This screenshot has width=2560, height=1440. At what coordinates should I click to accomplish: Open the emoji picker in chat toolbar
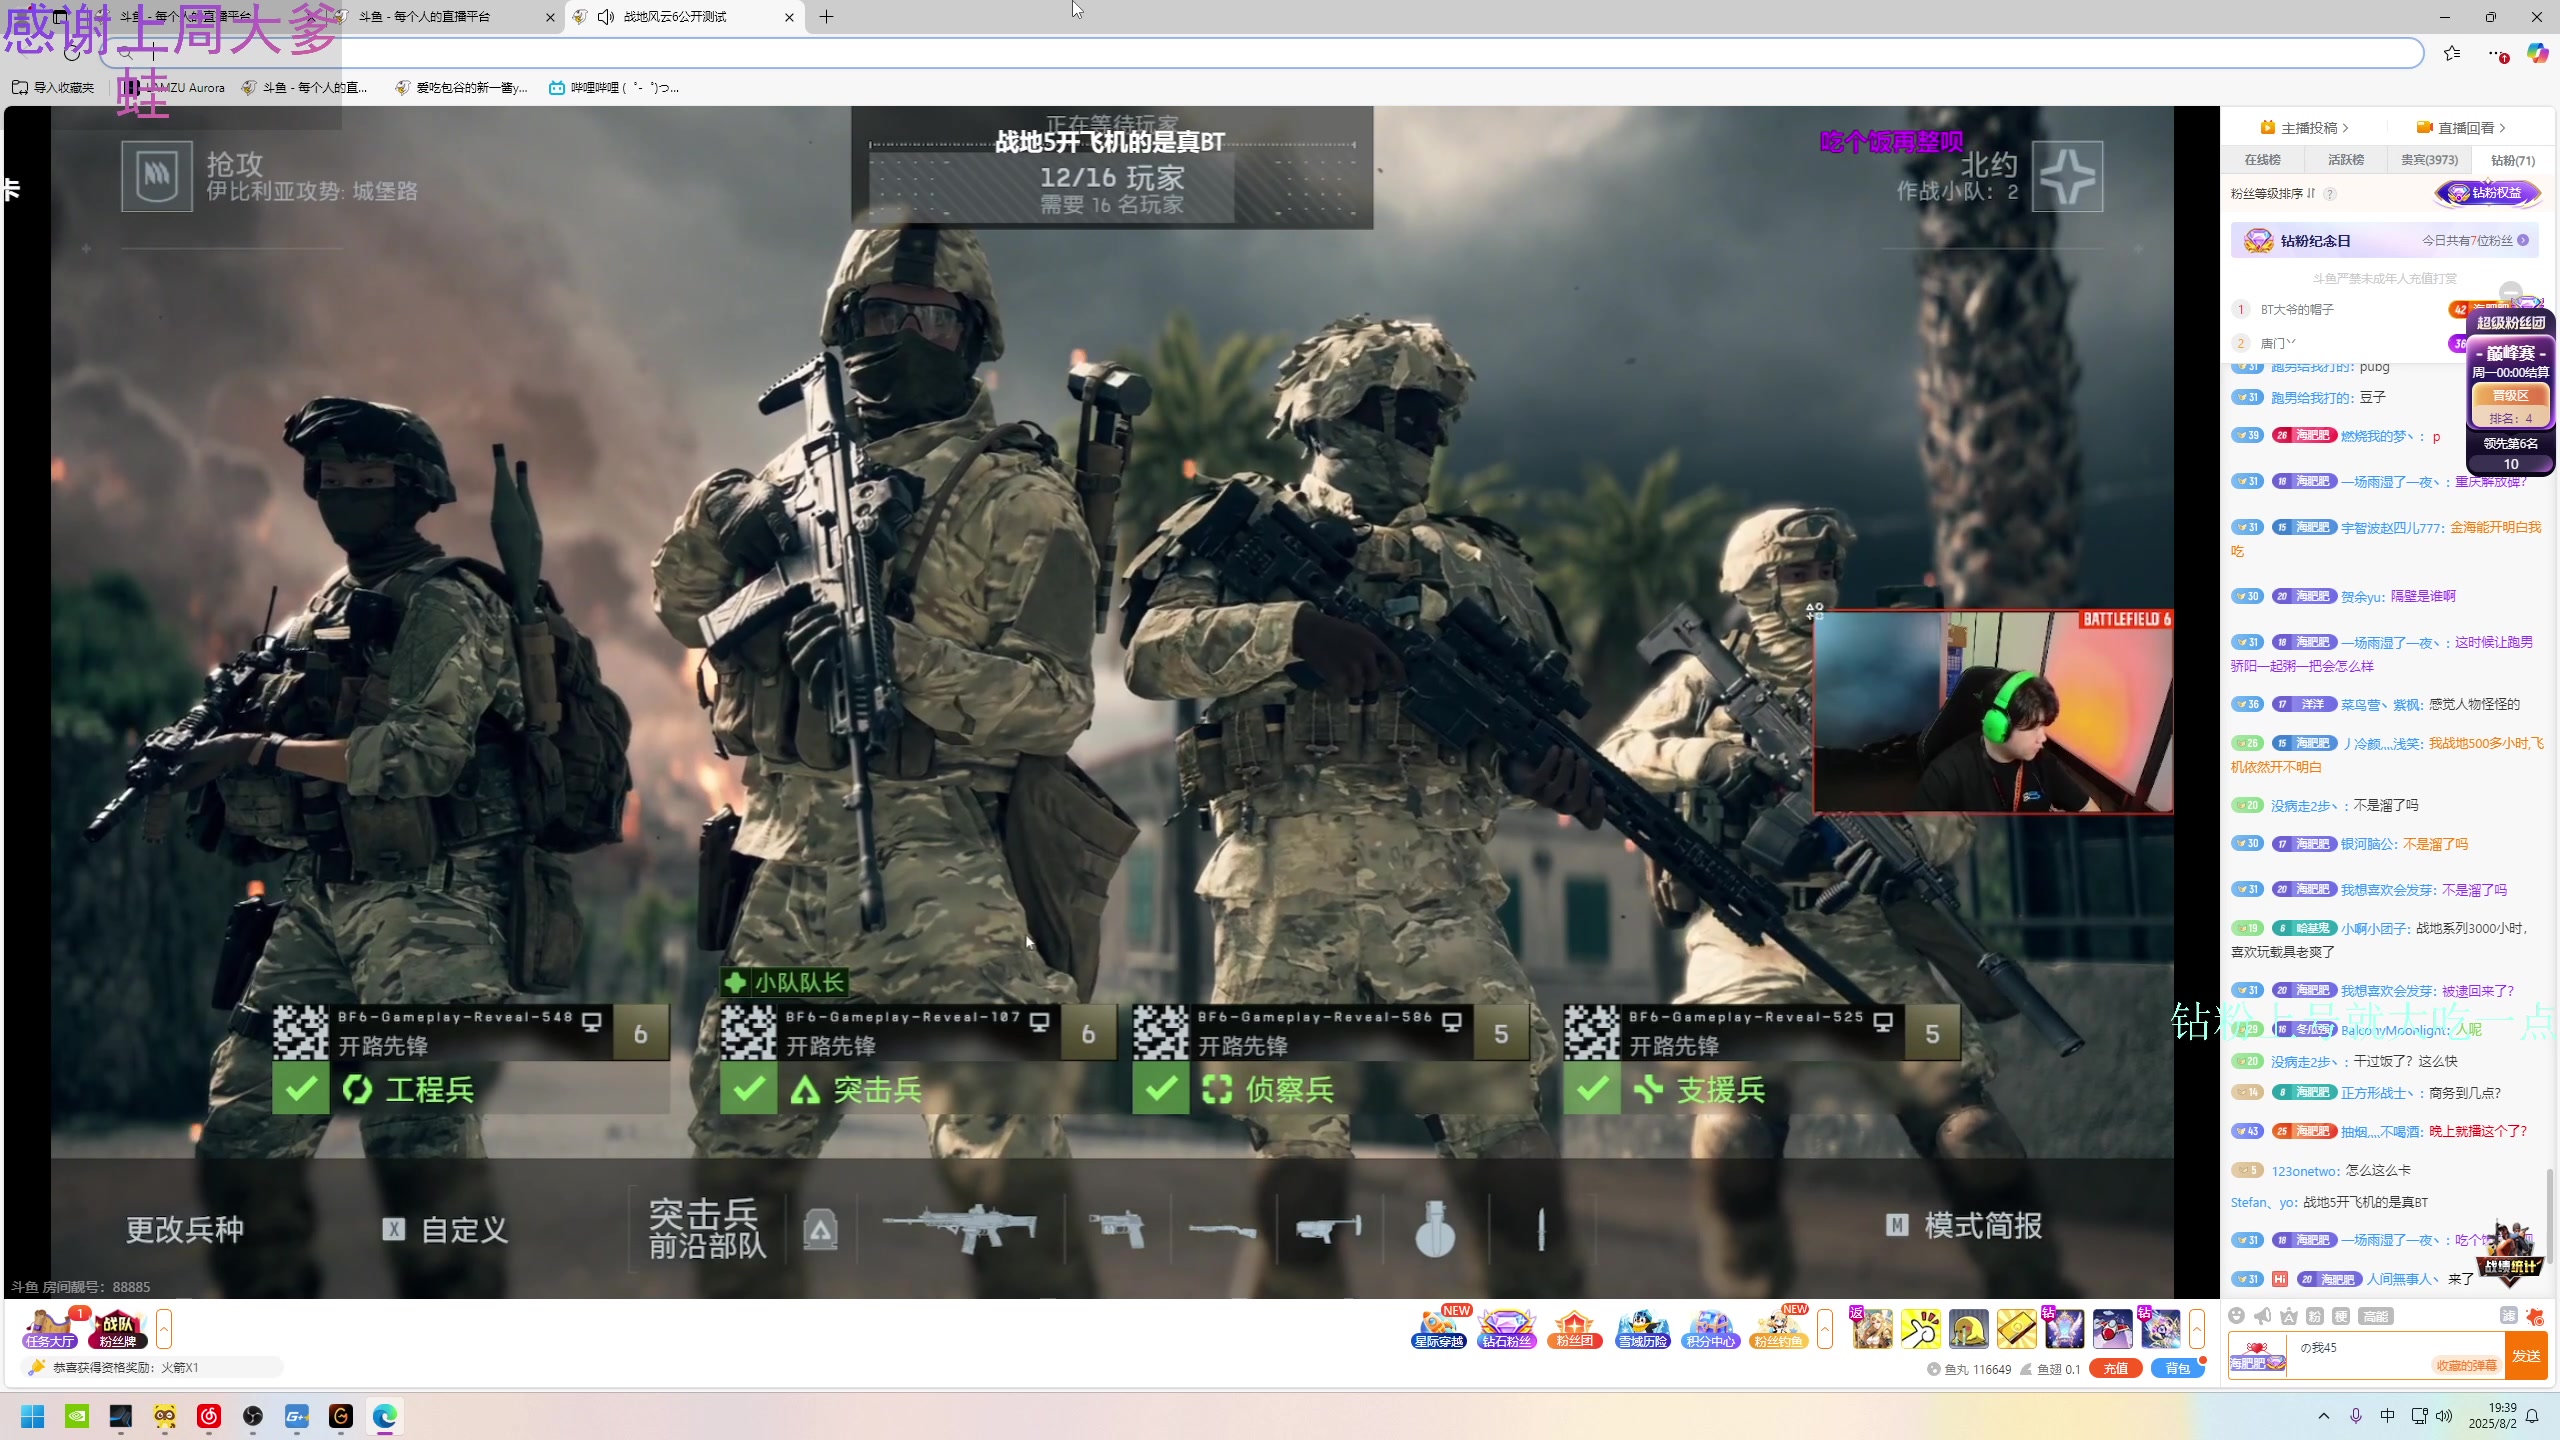coord(2237,1316)
